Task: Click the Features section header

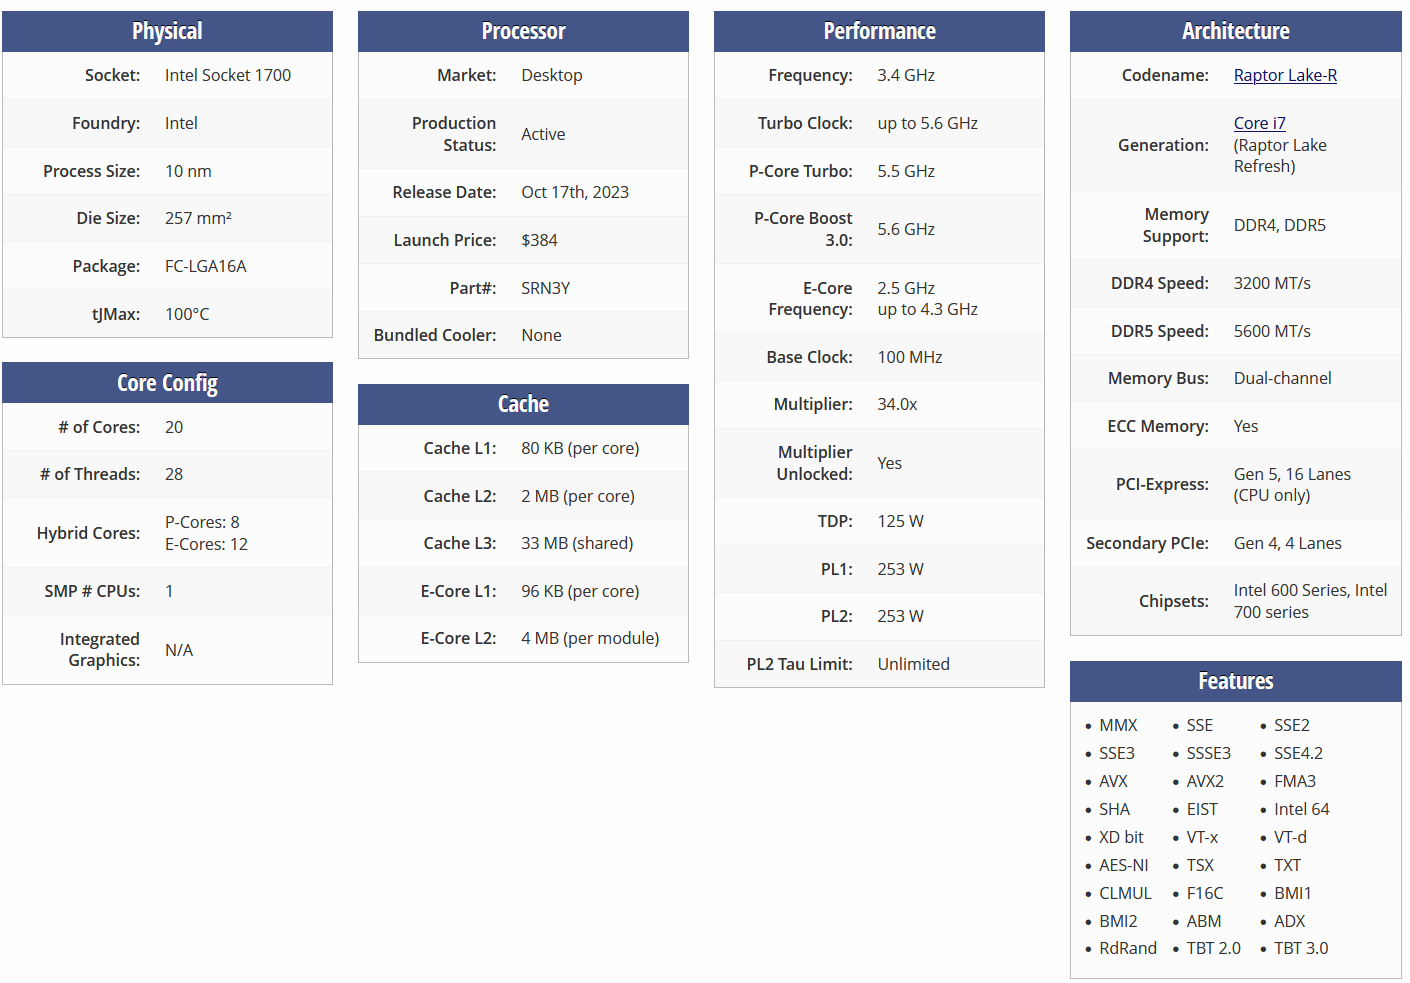Action: [1236, 681]
